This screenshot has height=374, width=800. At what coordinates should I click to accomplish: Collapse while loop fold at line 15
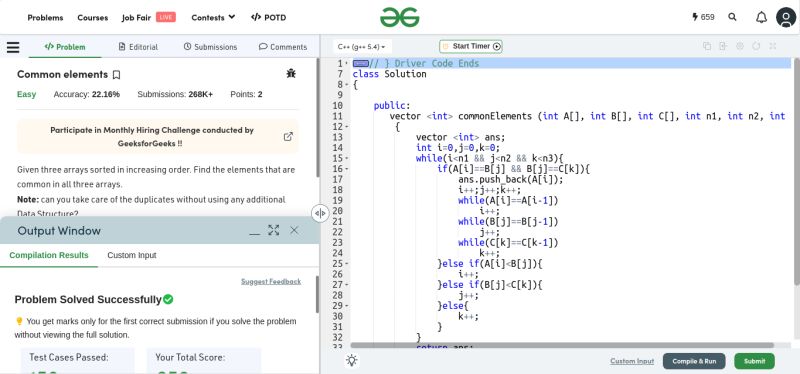(x=347, y=158)
